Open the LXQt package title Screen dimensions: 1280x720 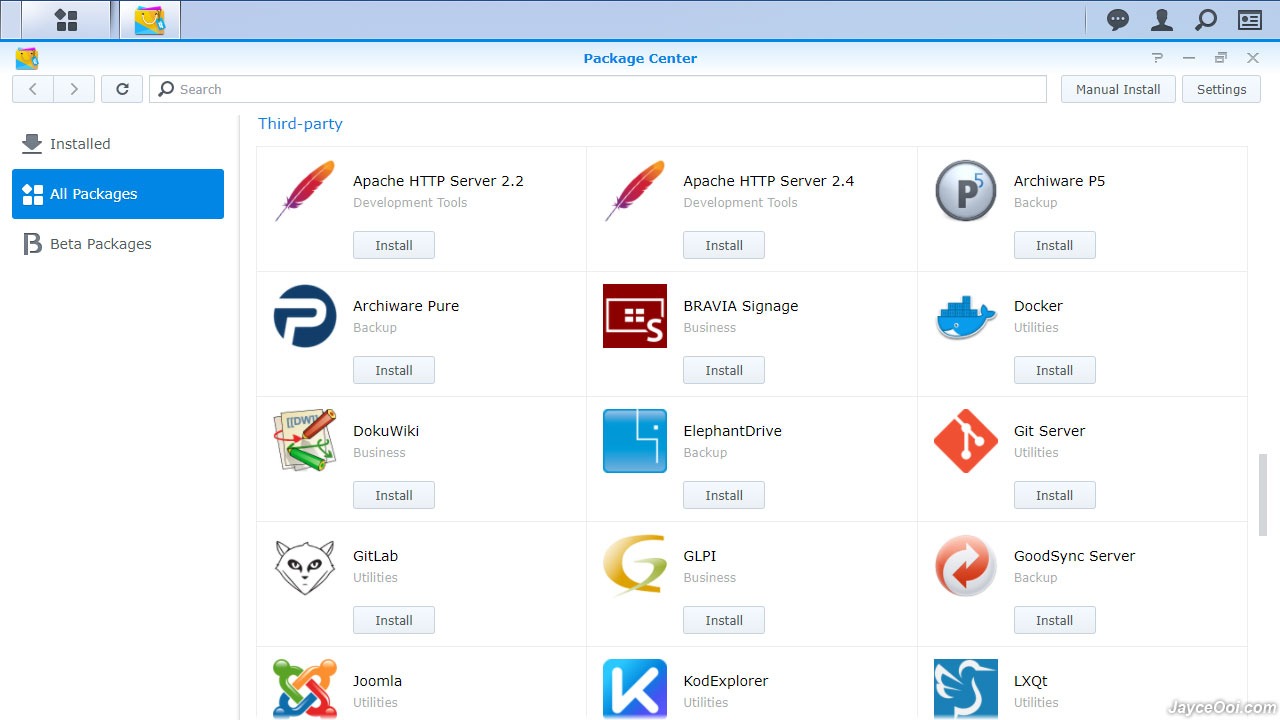tap(1031, 681)
